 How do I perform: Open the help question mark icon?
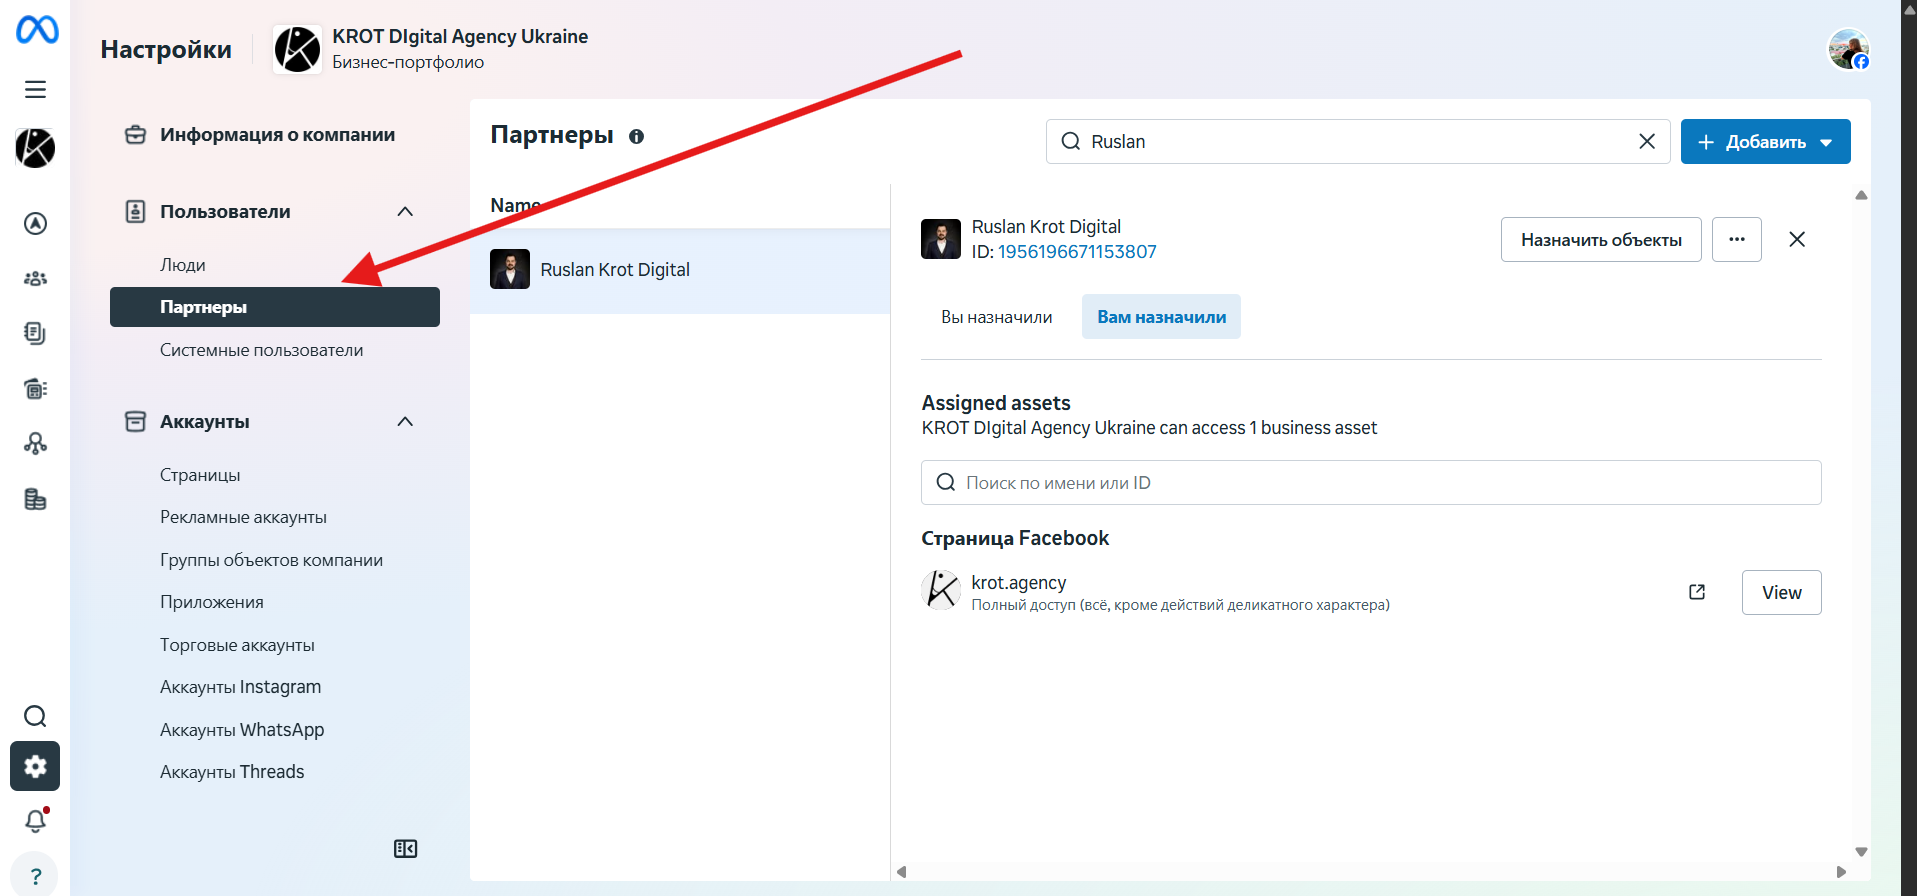click(x=36, y=876)
